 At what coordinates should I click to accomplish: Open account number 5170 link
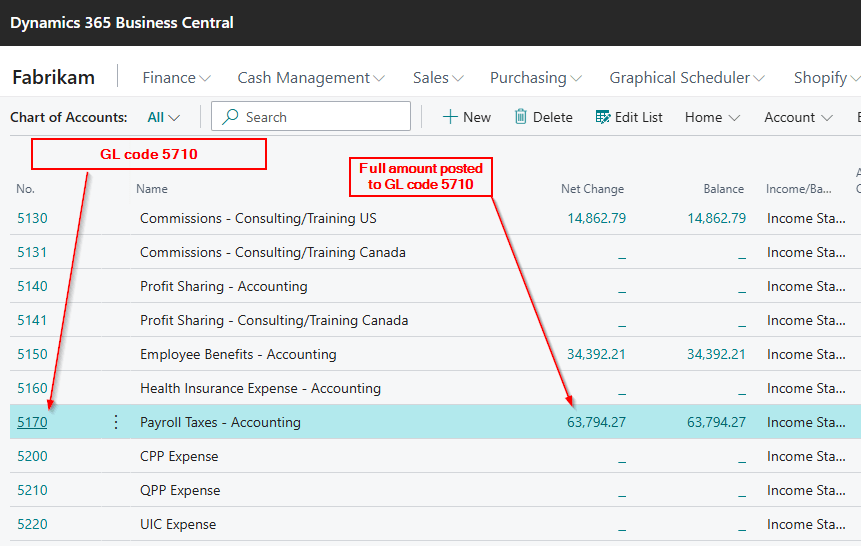pyautogui.click(x=32, y=422)
